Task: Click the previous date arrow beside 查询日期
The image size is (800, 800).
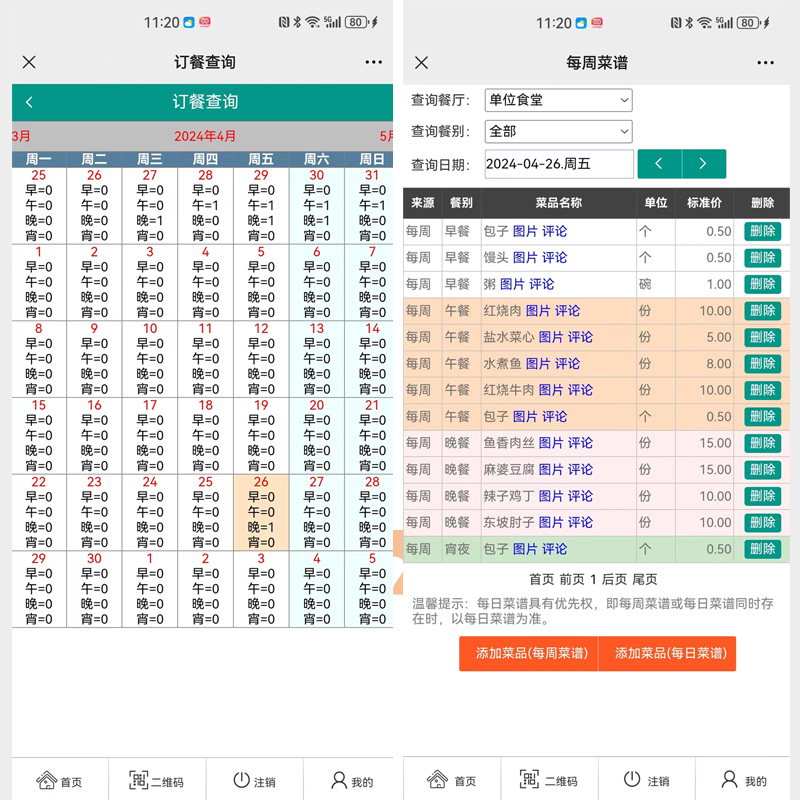Action: click(660, 163)
